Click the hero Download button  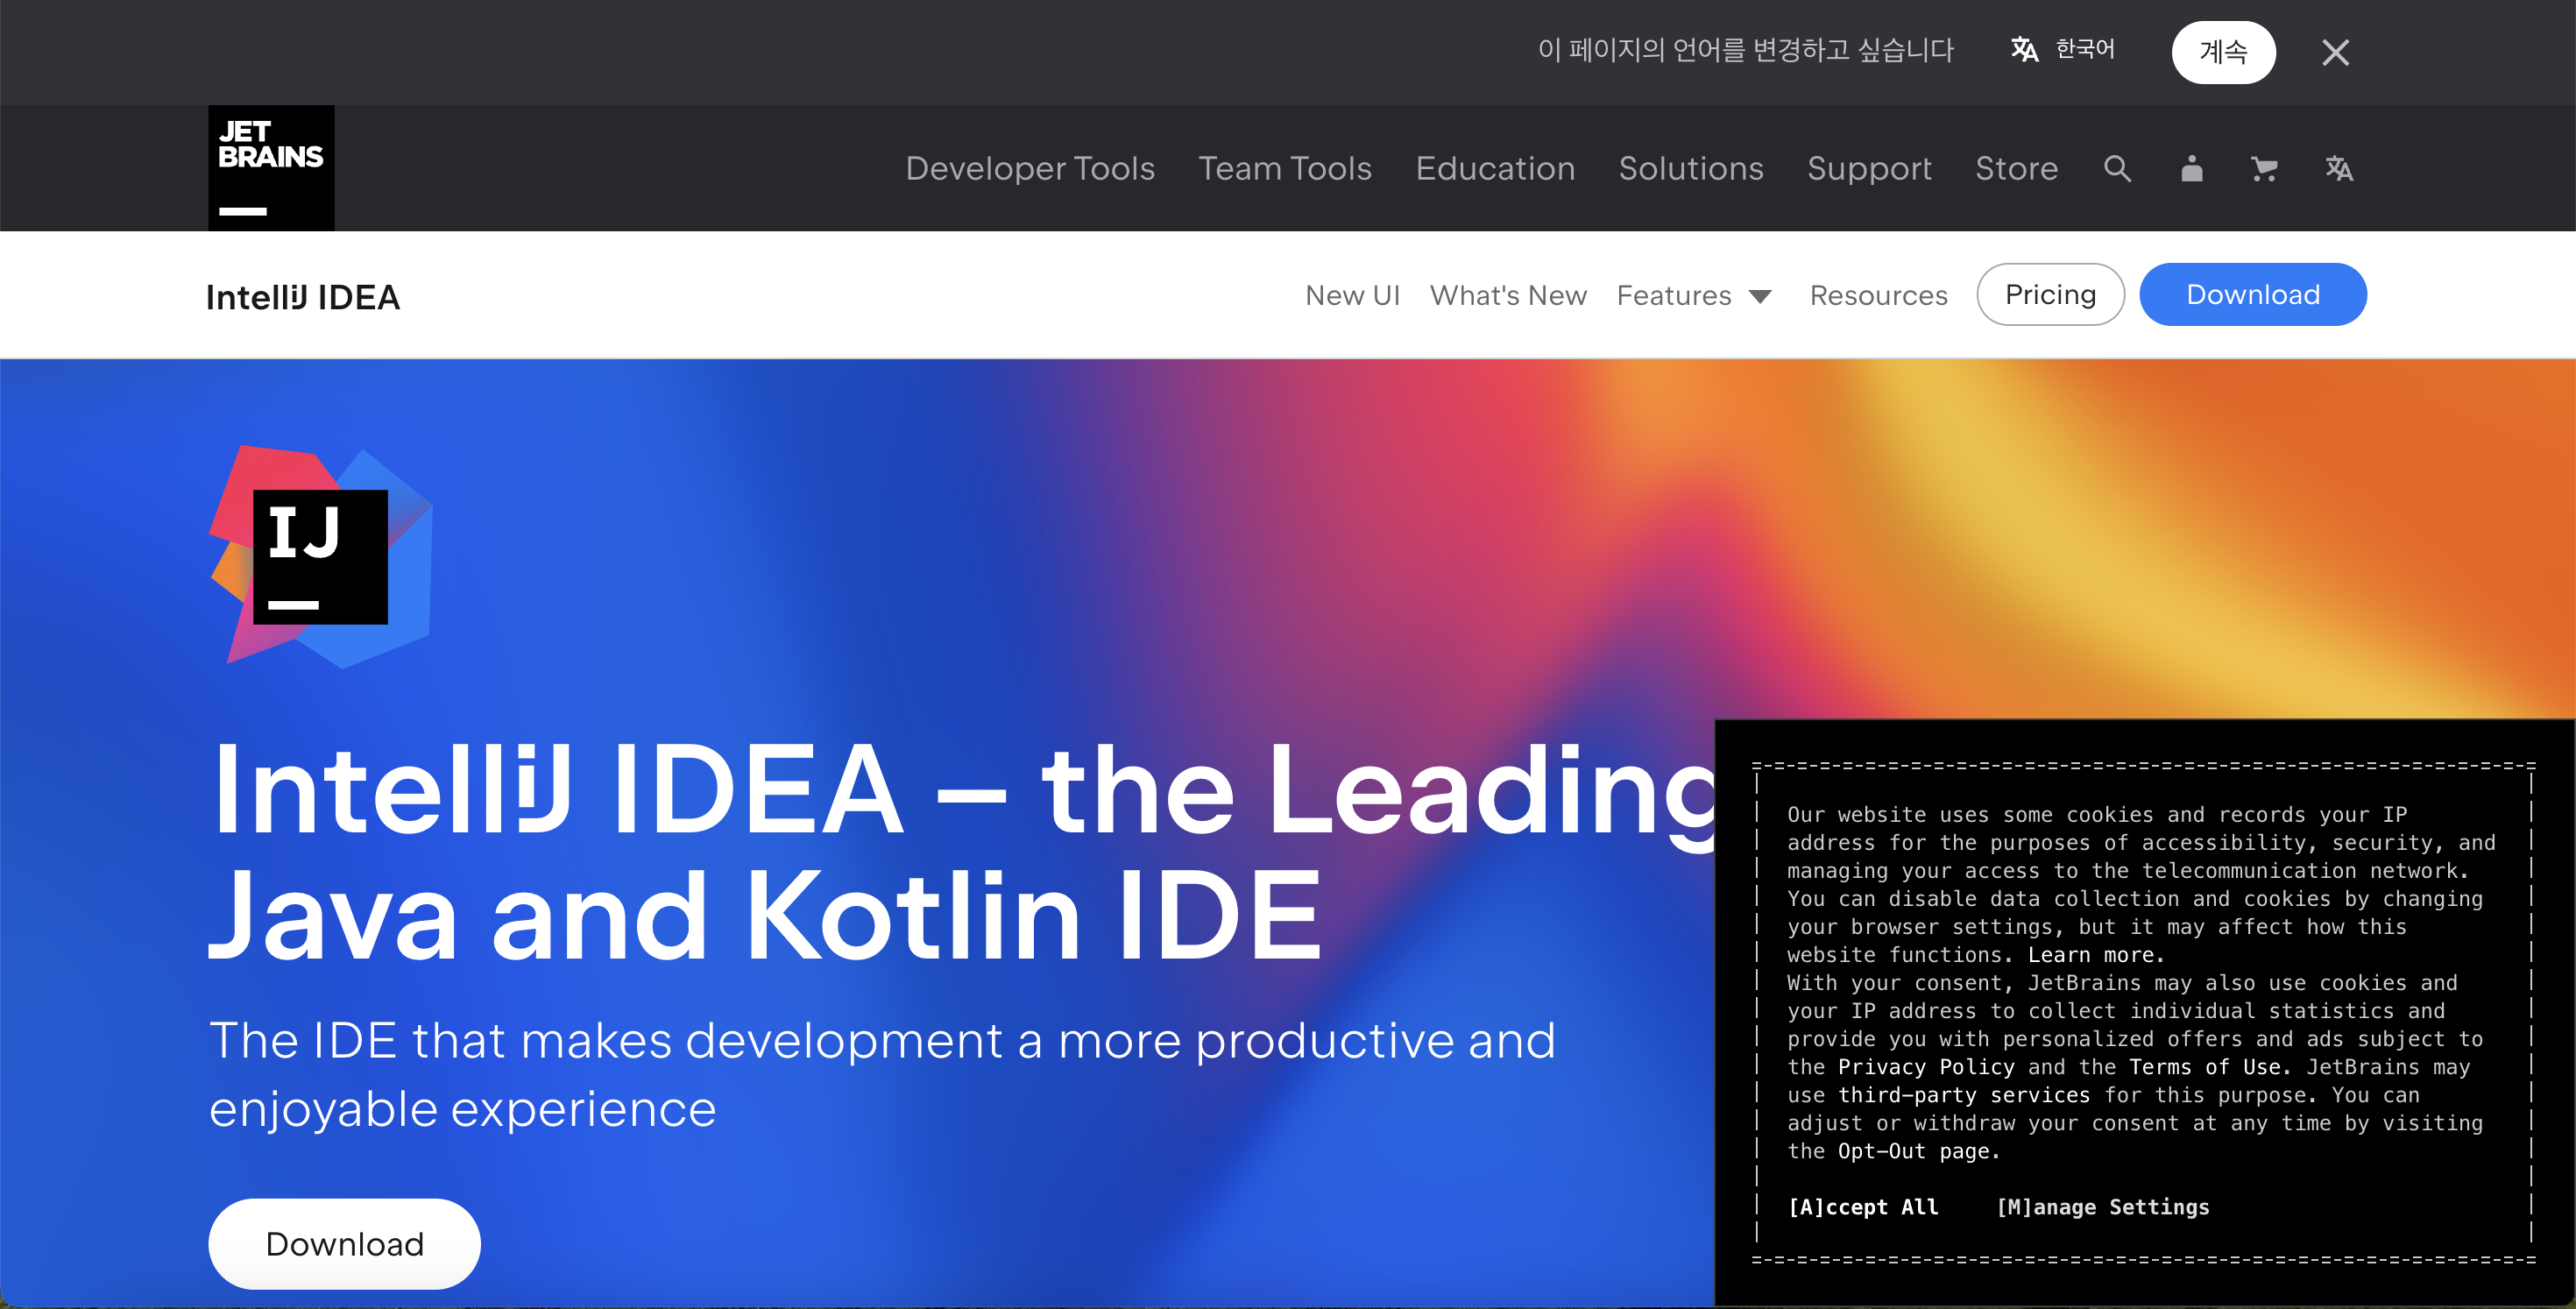(343, 1243)
